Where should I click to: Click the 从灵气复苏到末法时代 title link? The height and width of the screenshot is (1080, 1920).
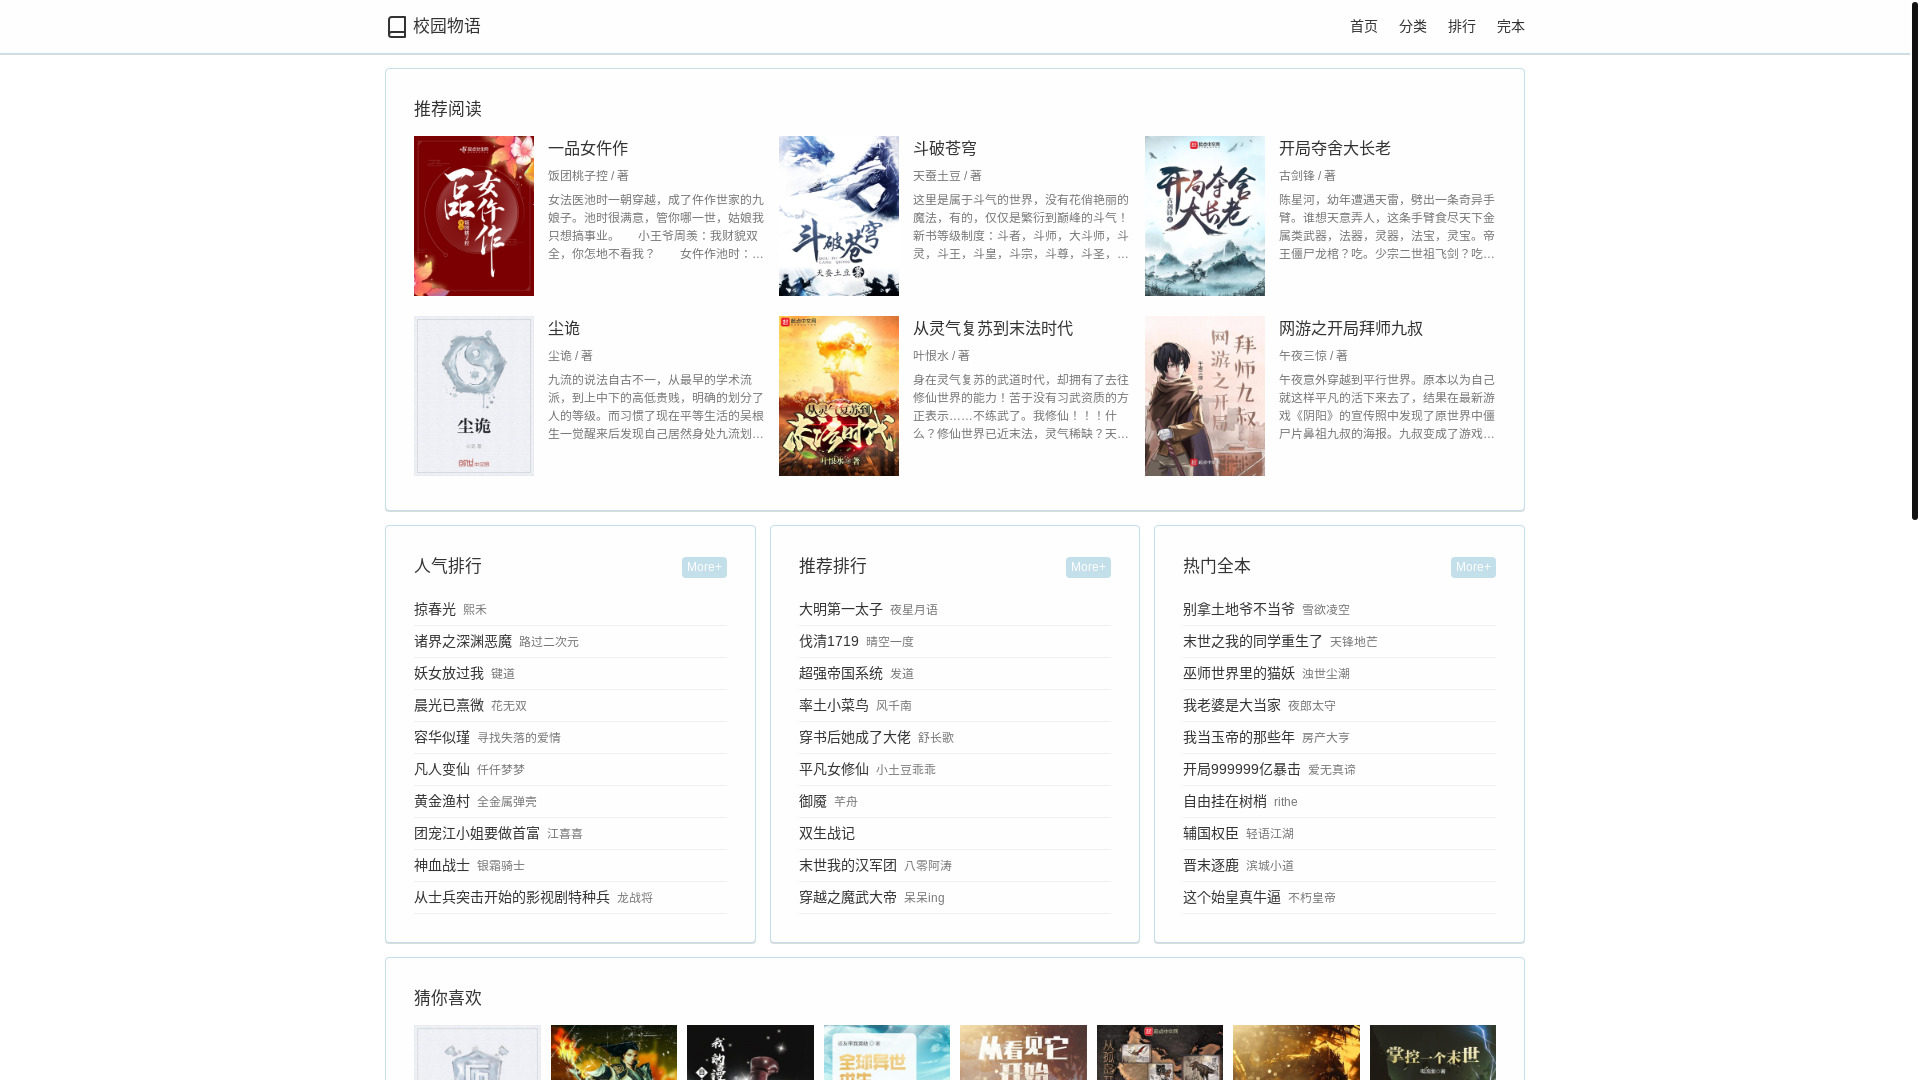coord(993,328)
